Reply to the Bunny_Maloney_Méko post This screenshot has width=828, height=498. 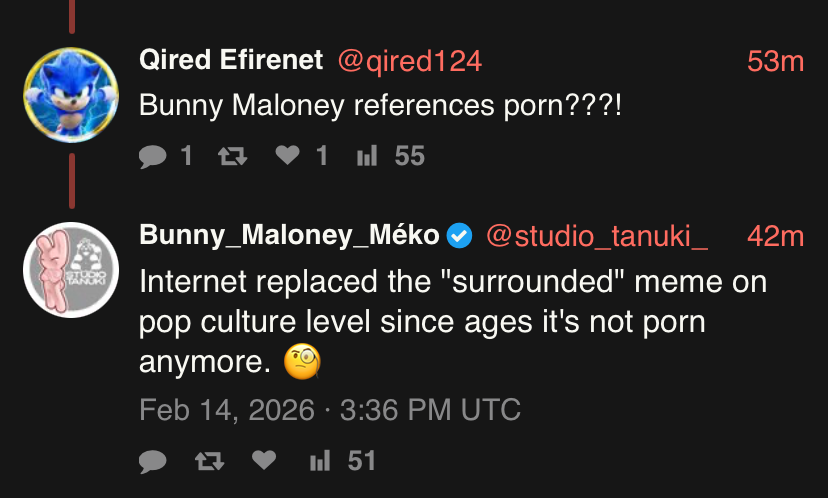click(153, 460)
